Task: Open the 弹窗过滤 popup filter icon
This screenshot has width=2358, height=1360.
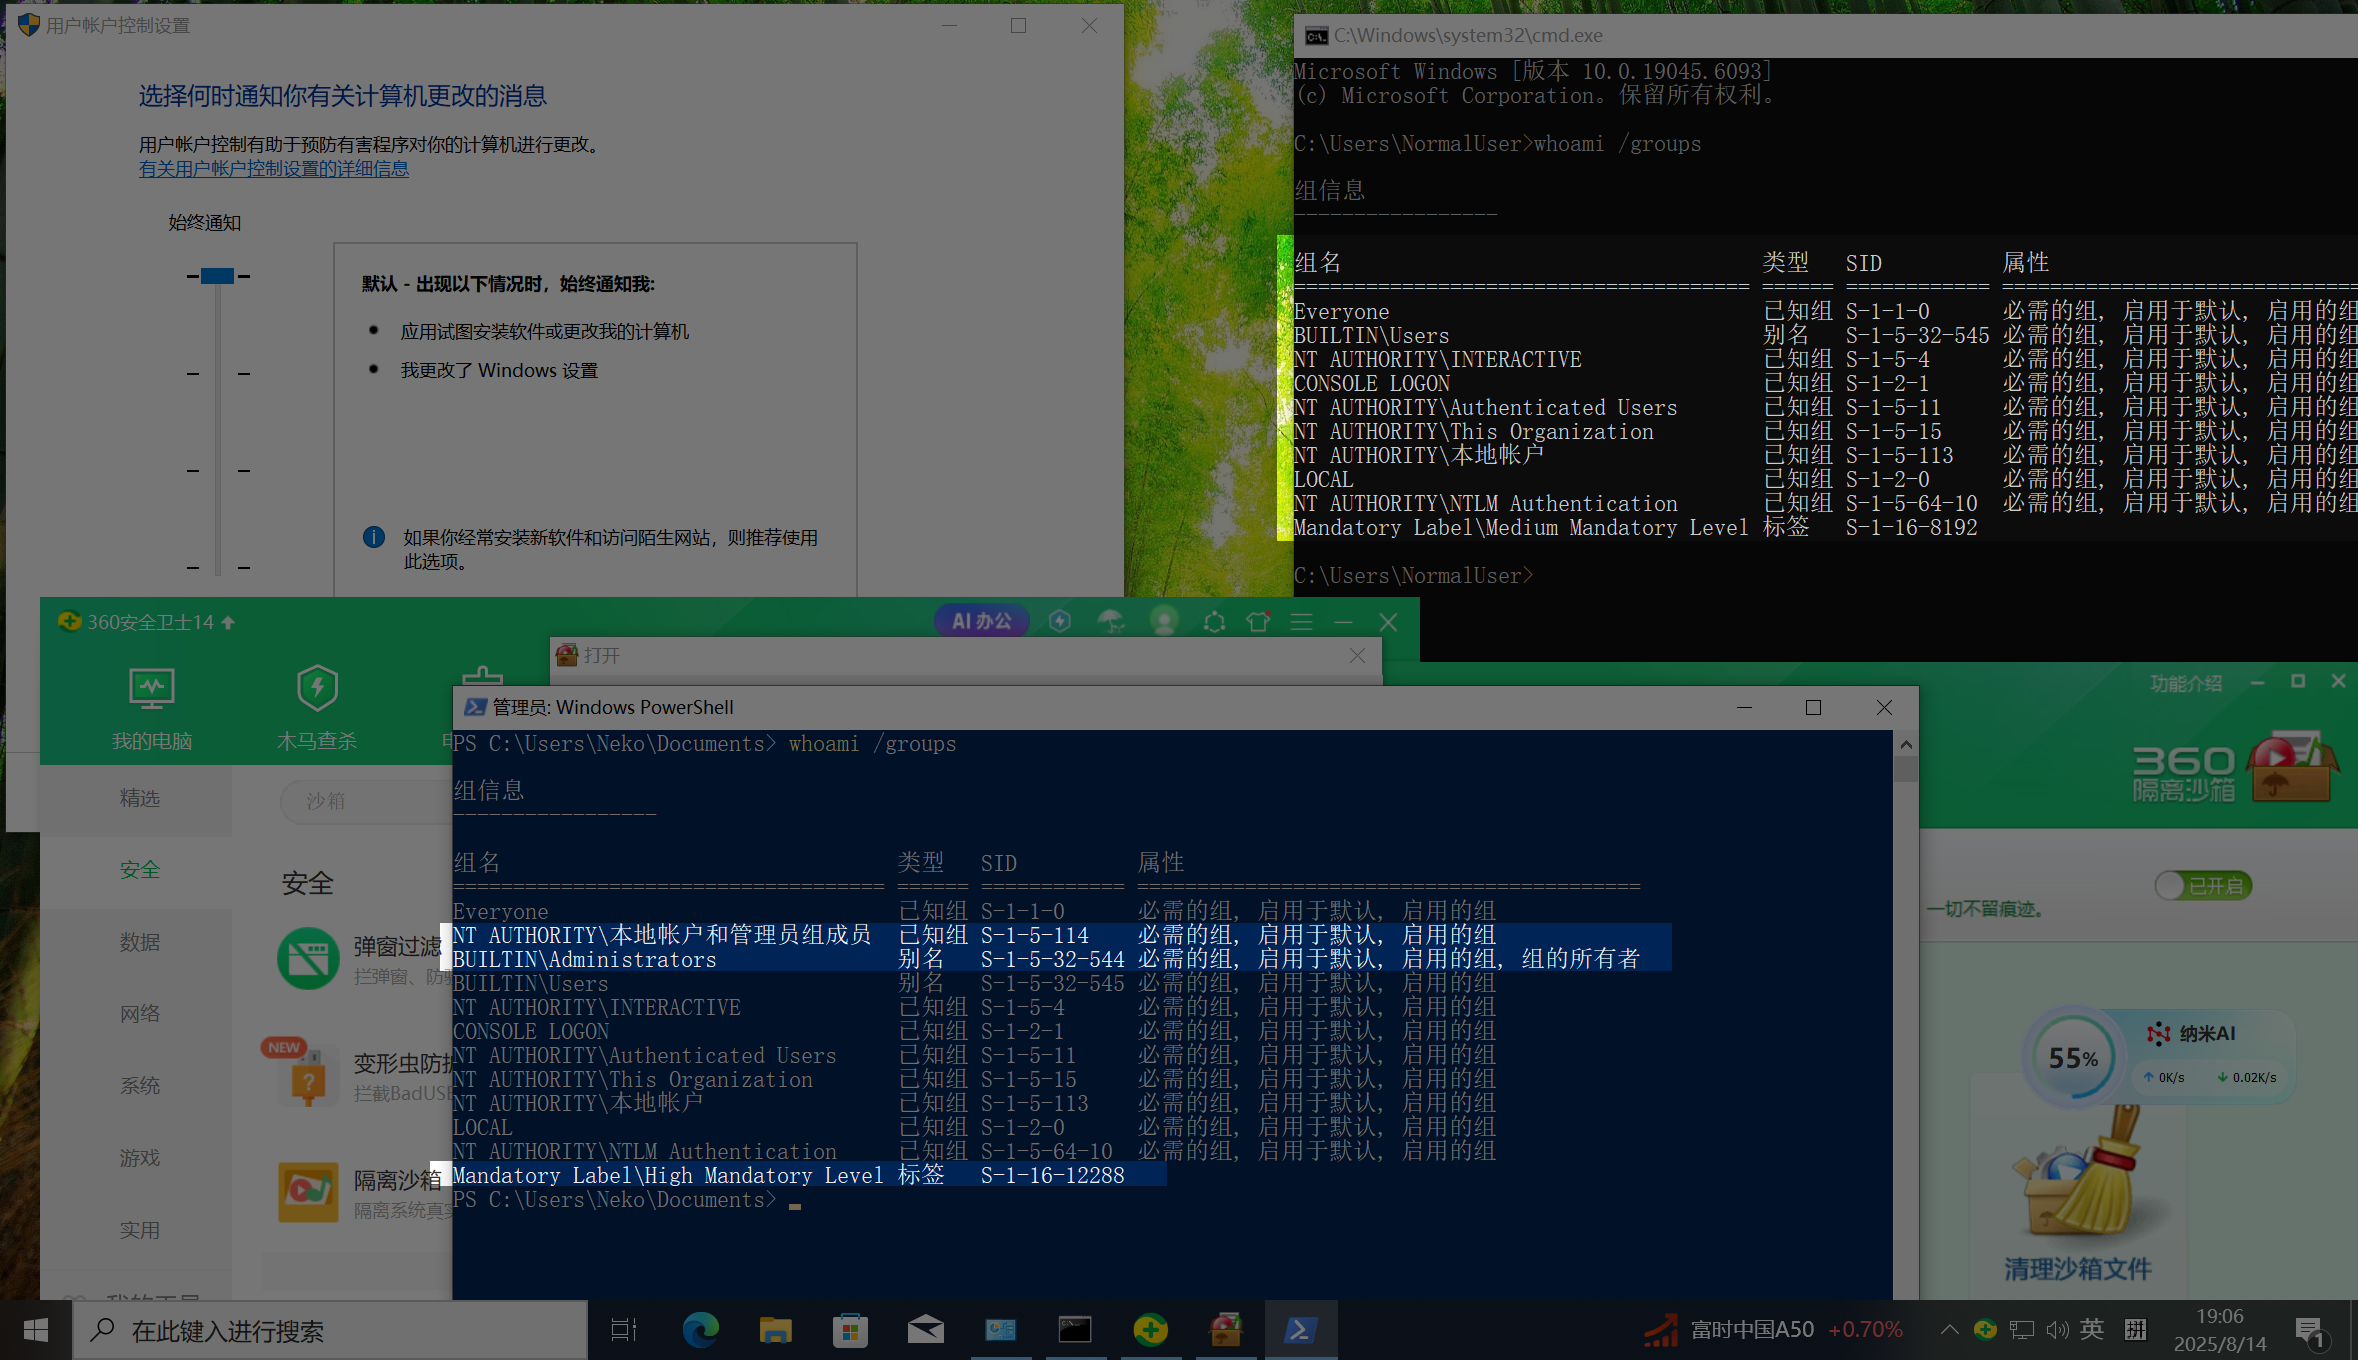Action: point(308,959)
